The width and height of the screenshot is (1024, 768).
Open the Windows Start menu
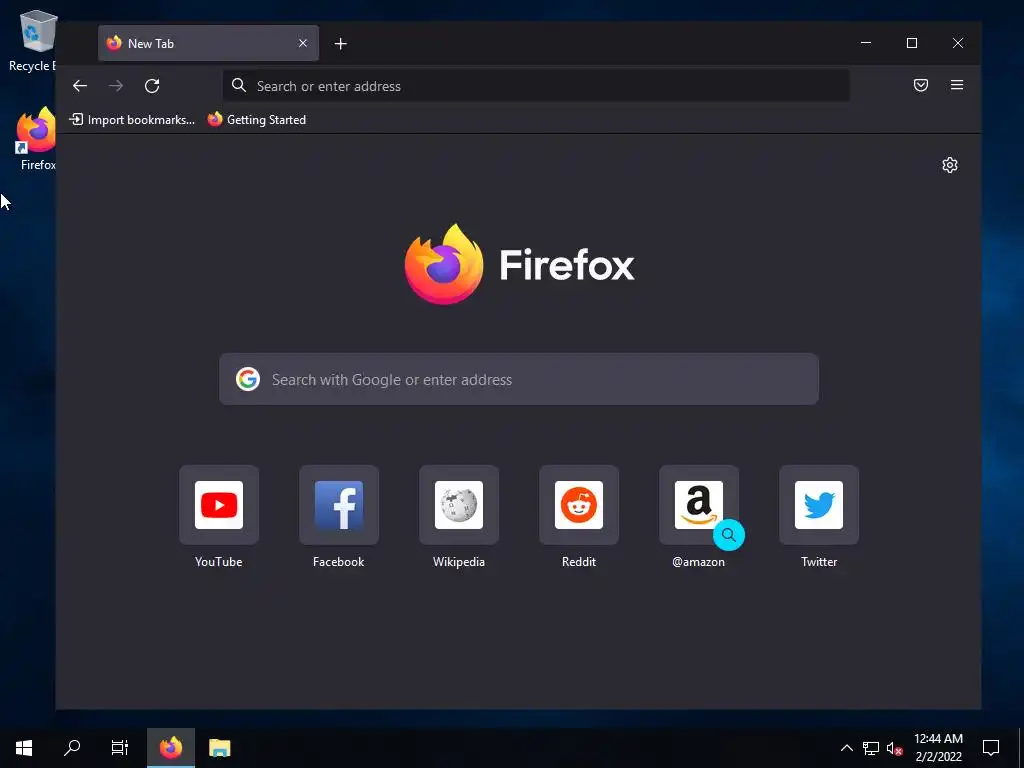[x=24, y=748]
